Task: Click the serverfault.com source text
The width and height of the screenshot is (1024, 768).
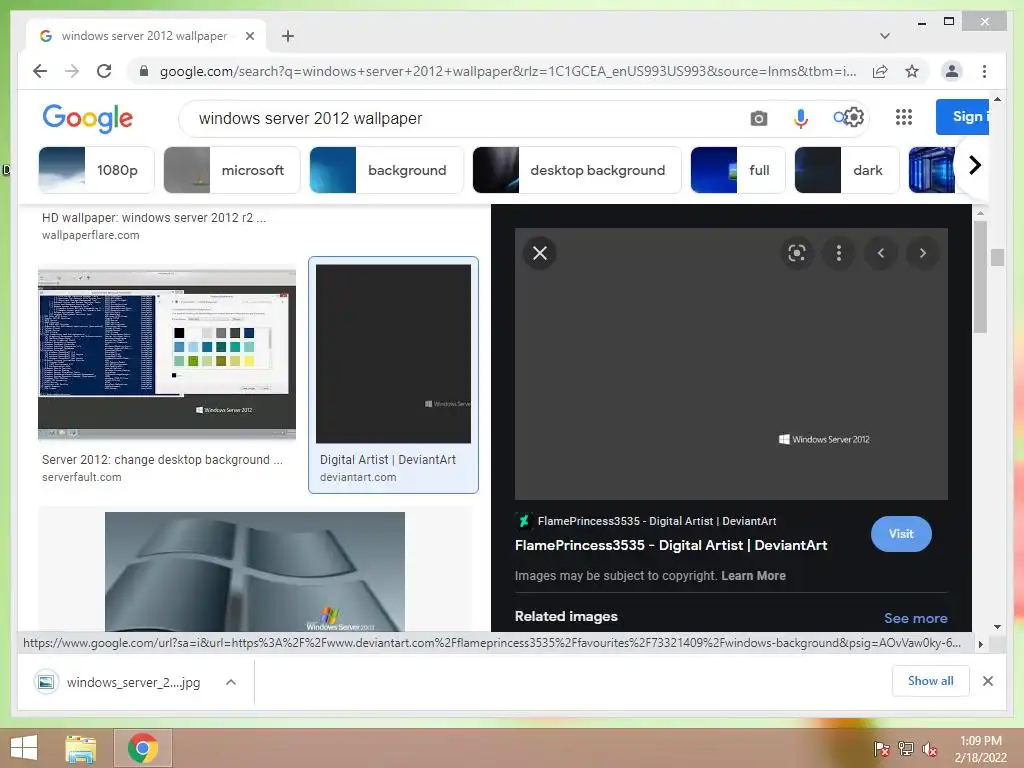Action: tap(82, 477)
